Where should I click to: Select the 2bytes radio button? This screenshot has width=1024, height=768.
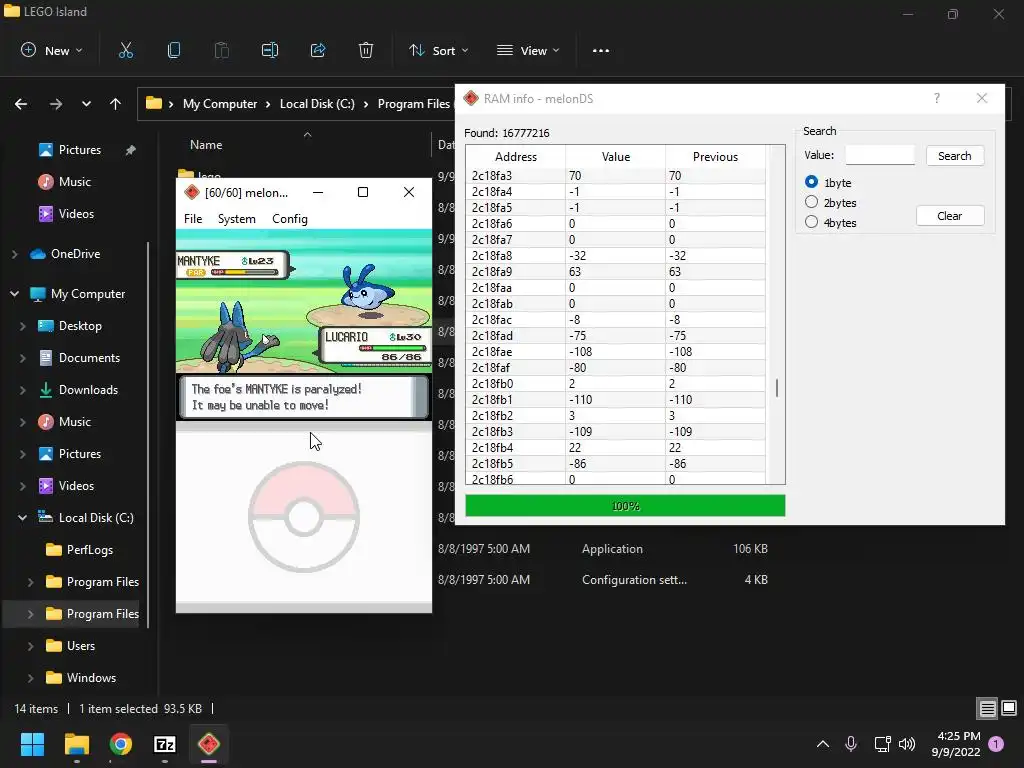(x=811, y=202)
